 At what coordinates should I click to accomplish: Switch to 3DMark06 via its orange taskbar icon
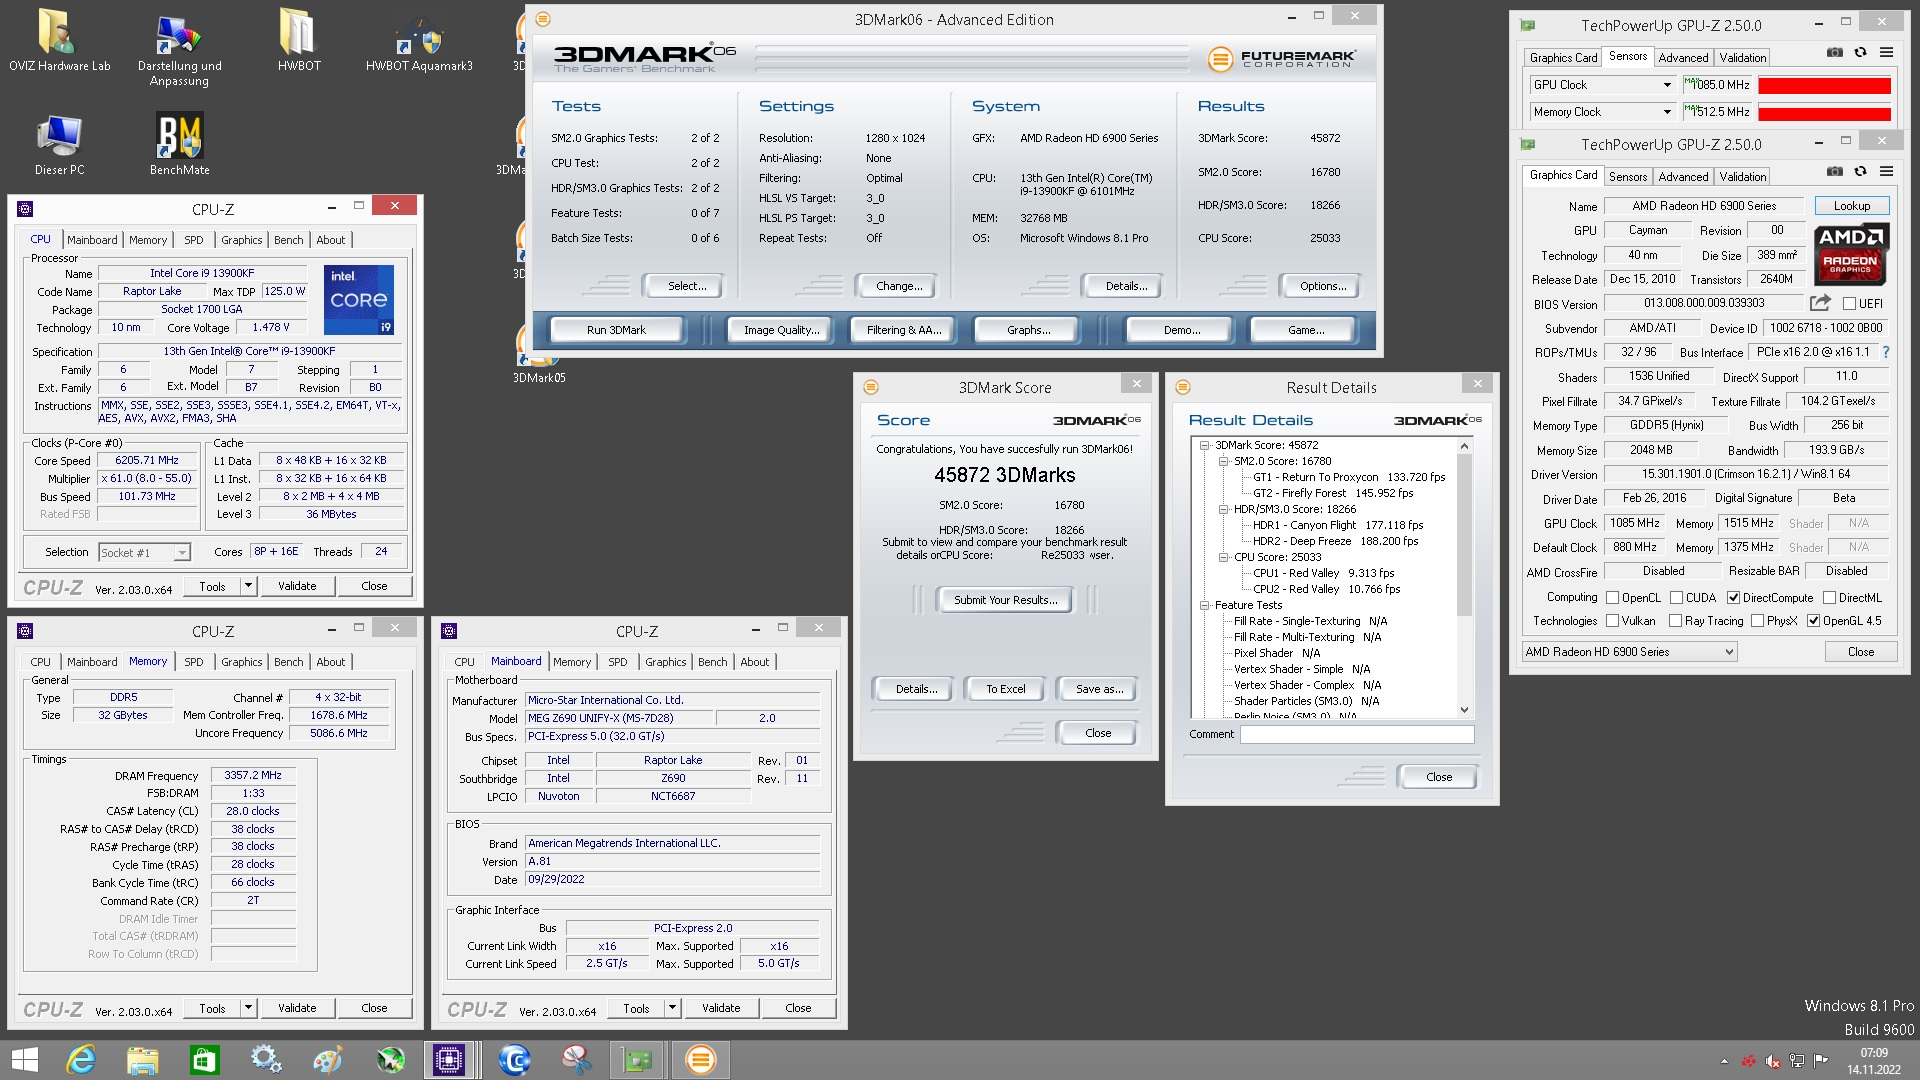coord(700,1060)
